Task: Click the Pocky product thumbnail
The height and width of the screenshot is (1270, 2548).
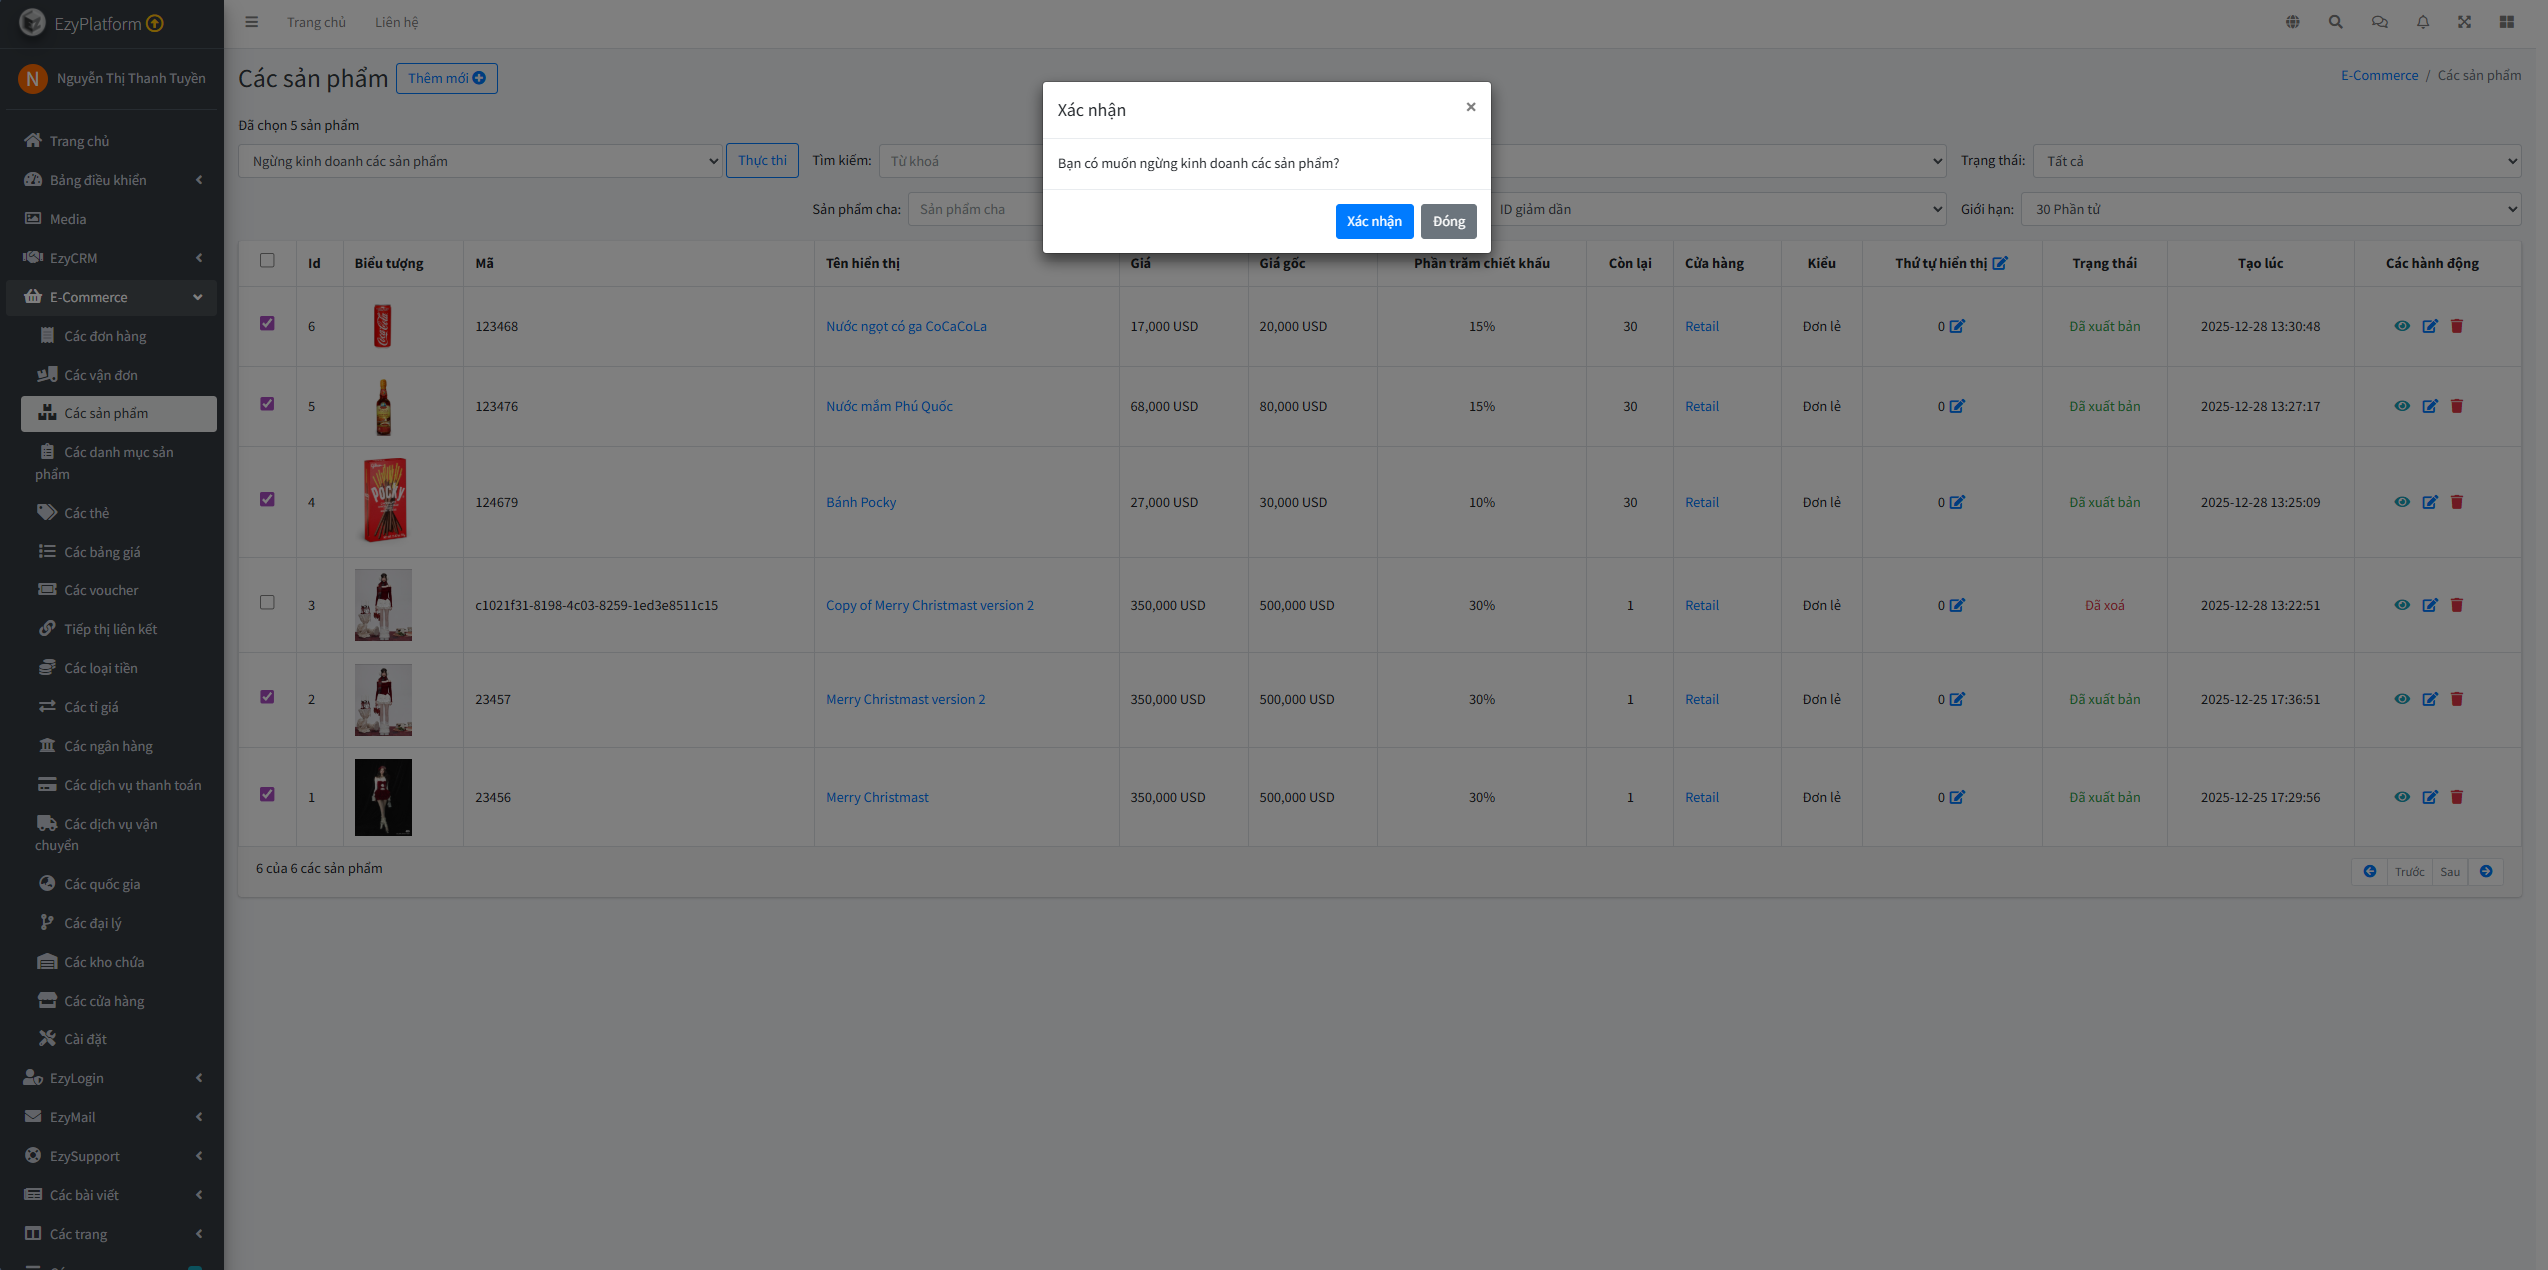Action: click(384, 501)
